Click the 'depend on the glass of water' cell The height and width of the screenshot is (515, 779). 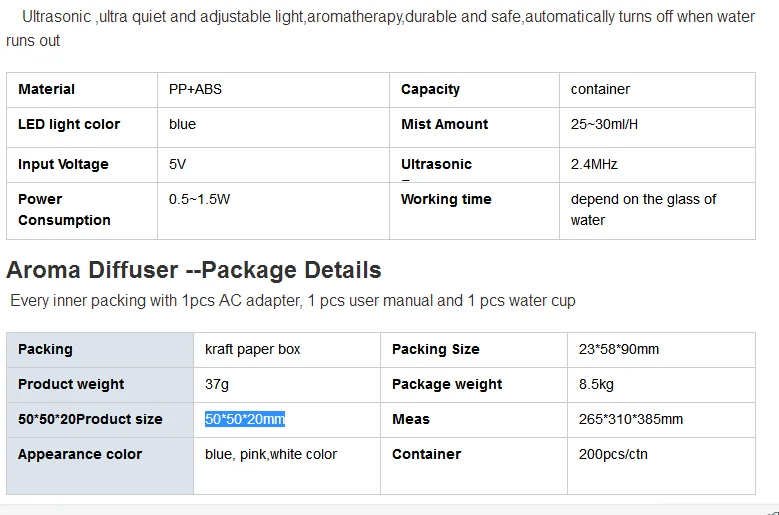(x=657, y=211)
